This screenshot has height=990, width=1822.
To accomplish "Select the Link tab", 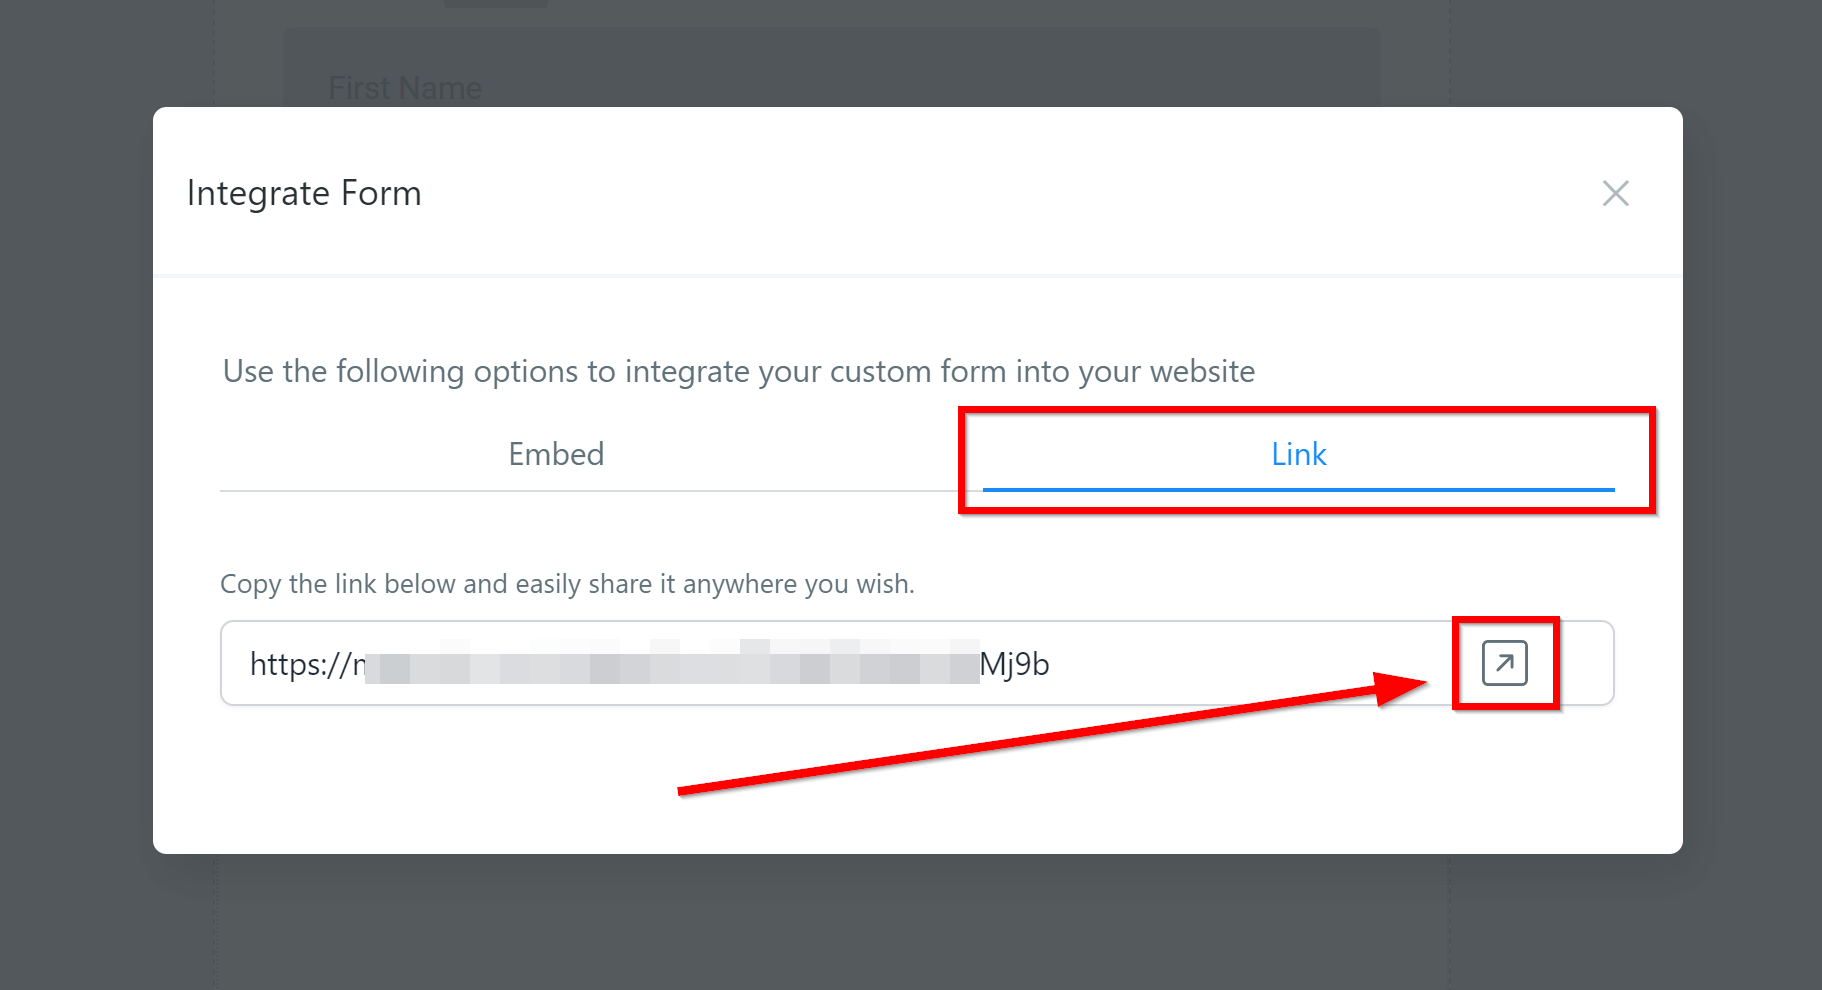I will point(1298,454).
